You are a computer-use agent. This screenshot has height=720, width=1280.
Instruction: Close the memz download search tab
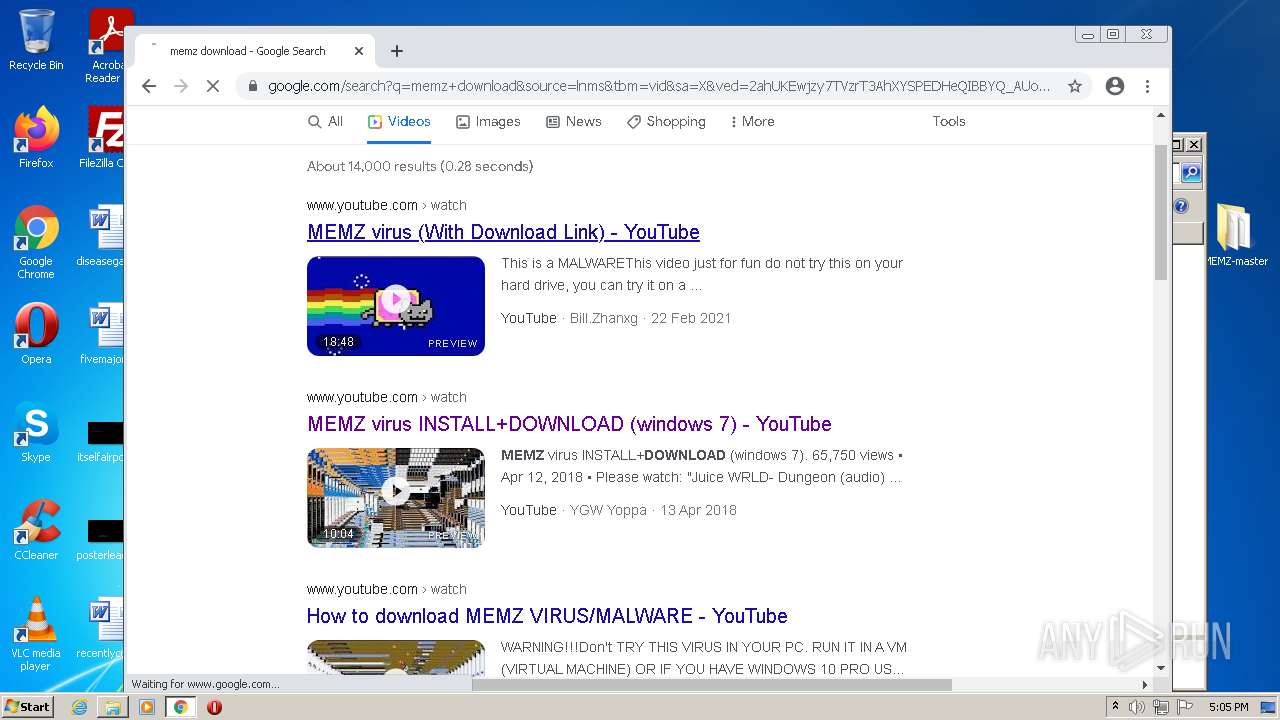(359, 51)
